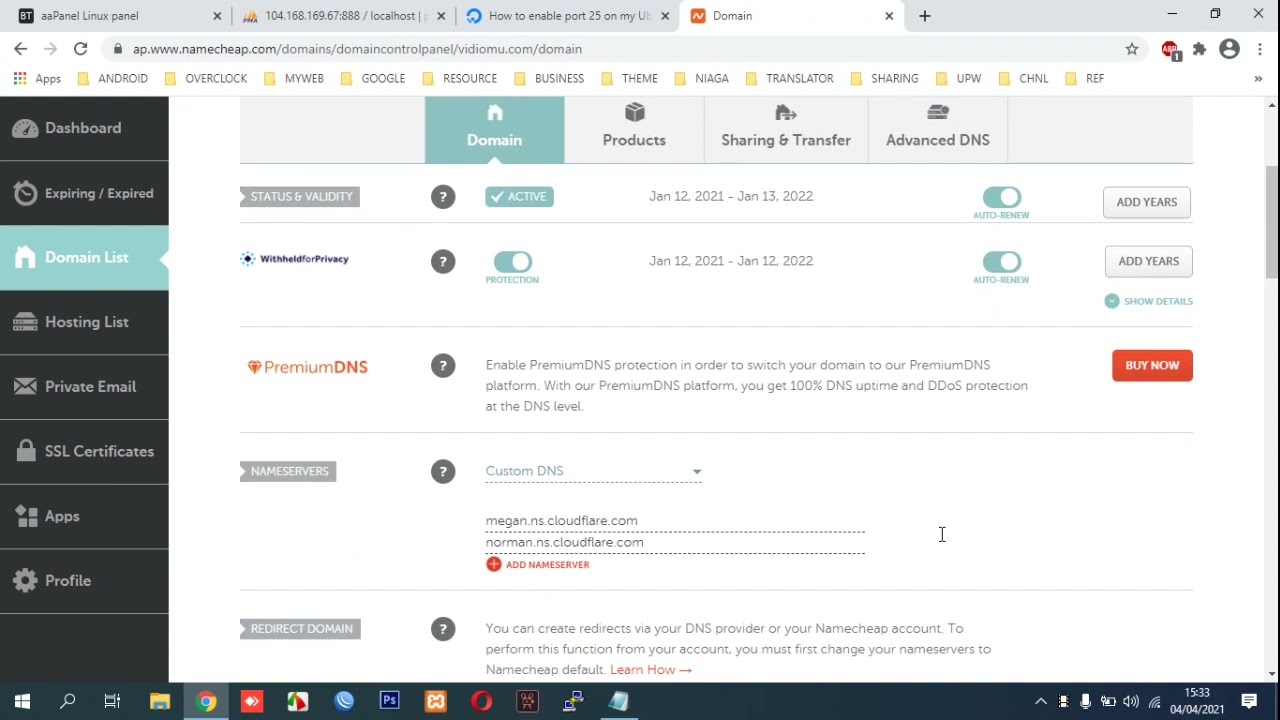
Task: Click help icon for Redirect Domain
Action: [x=443, y=629]
